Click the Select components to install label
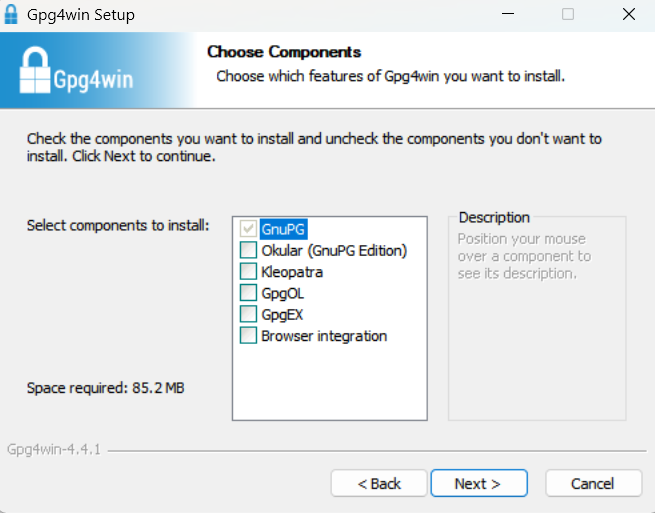Viewport: 655px width, 513px height. point(118,226)
